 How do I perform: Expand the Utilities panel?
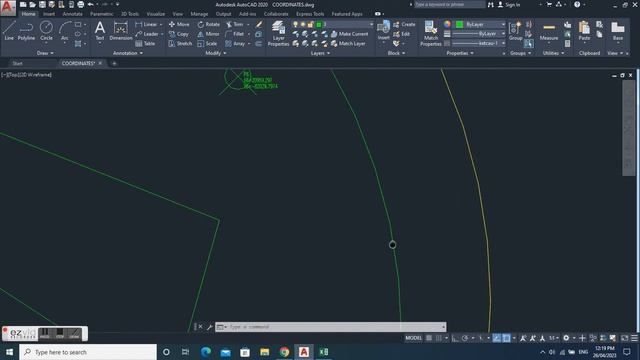553,53
